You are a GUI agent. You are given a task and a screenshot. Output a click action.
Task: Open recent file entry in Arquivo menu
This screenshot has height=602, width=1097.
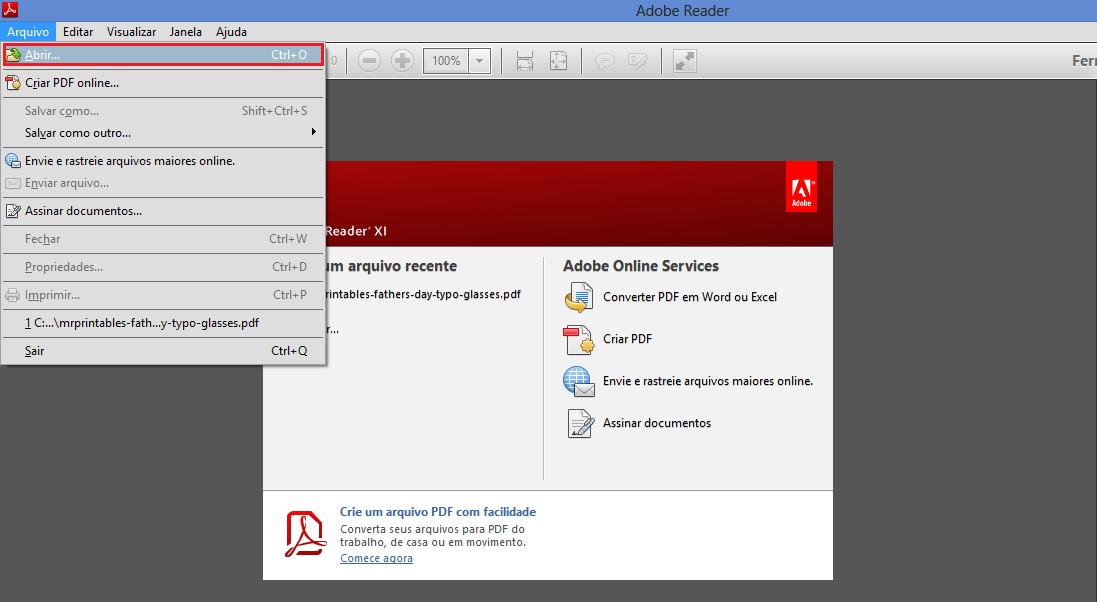click(x=142, y=323)
